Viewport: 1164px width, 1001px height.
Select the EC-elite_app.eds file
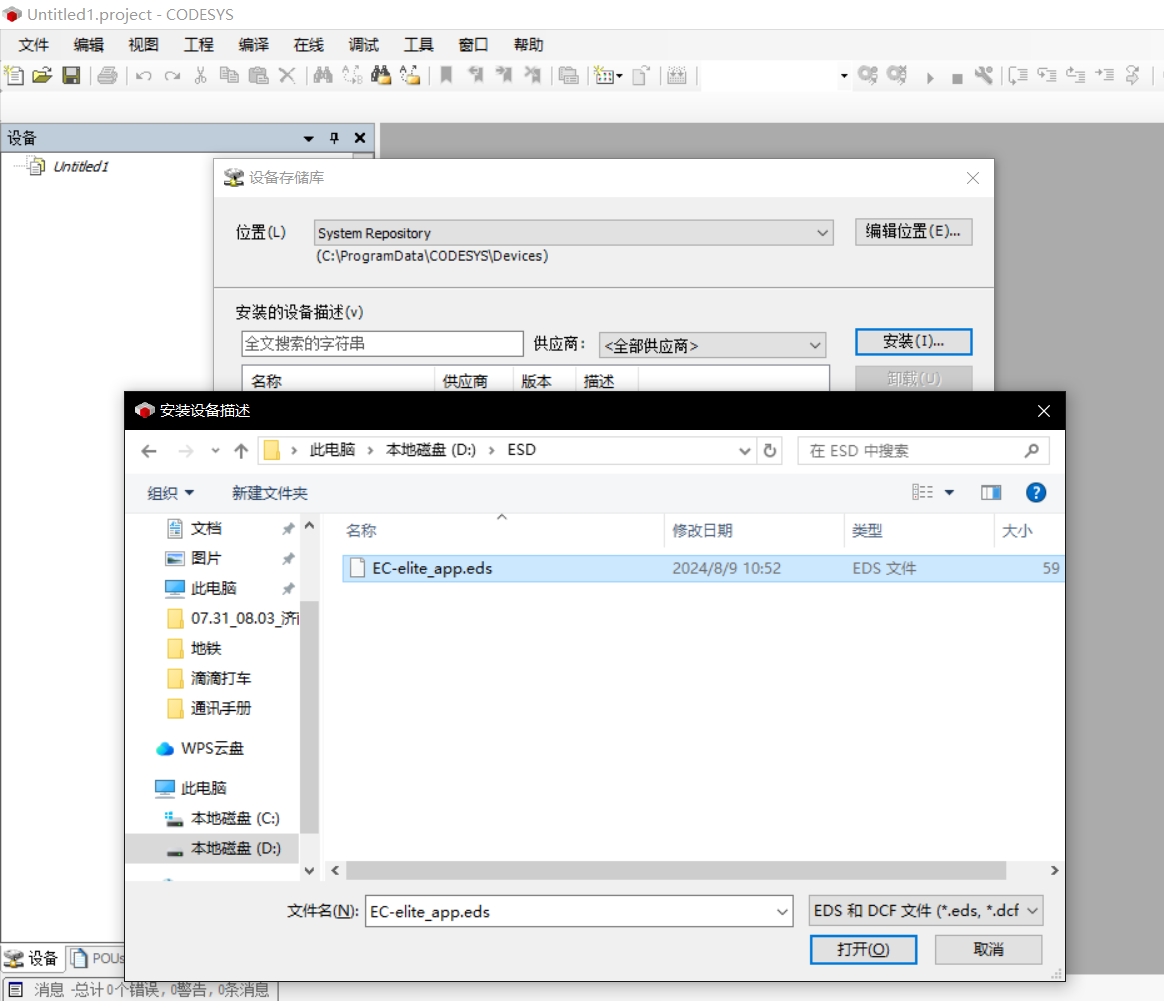(432, 568)
